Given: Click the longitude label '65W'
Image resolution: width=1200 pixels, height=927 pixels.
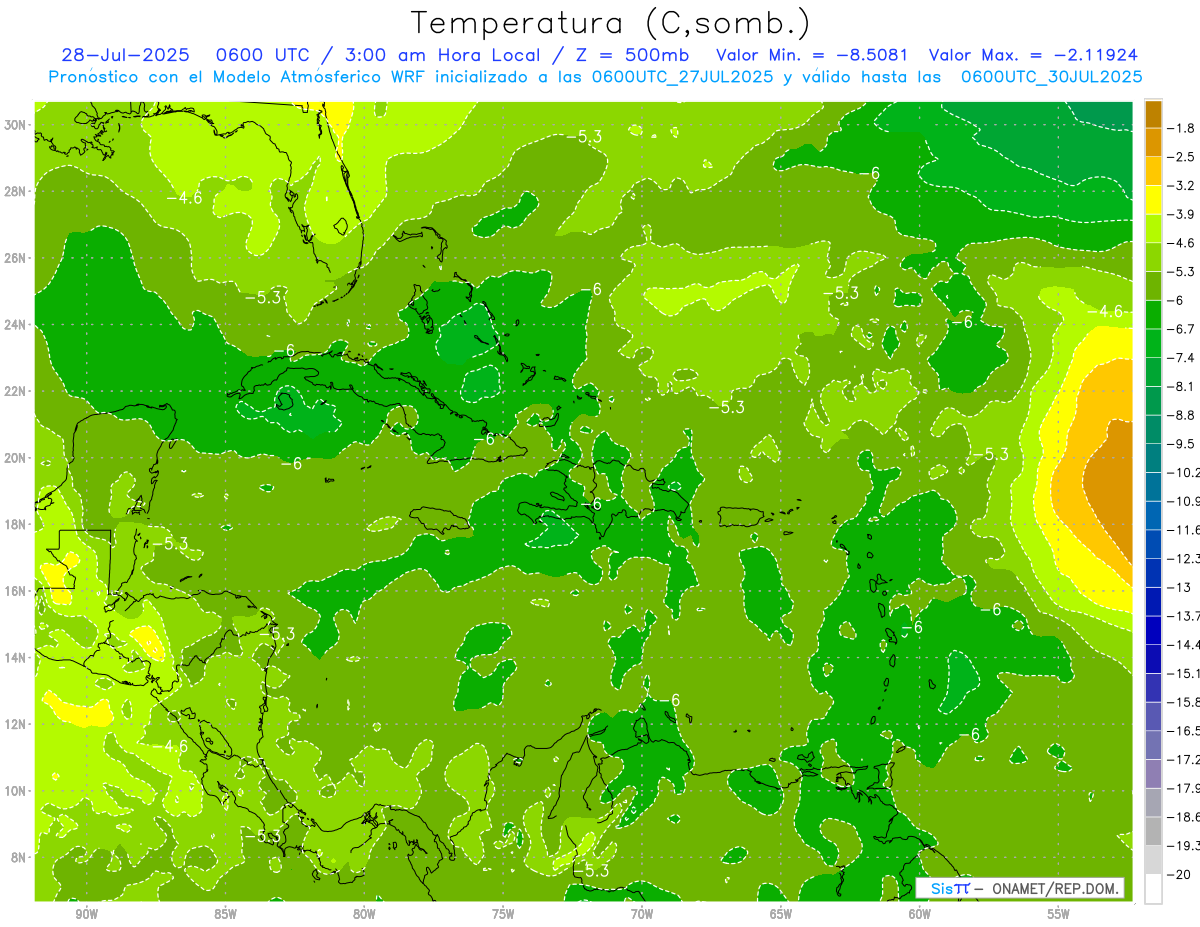Looking at the screenshot, I should point(781,914).
